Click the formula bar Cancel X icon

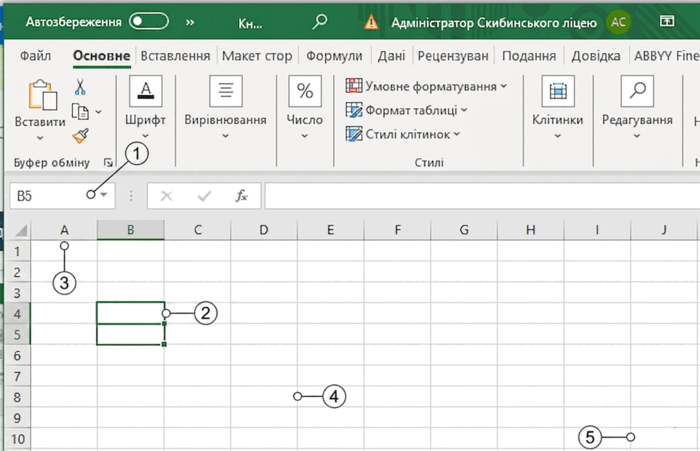[167, 196]
